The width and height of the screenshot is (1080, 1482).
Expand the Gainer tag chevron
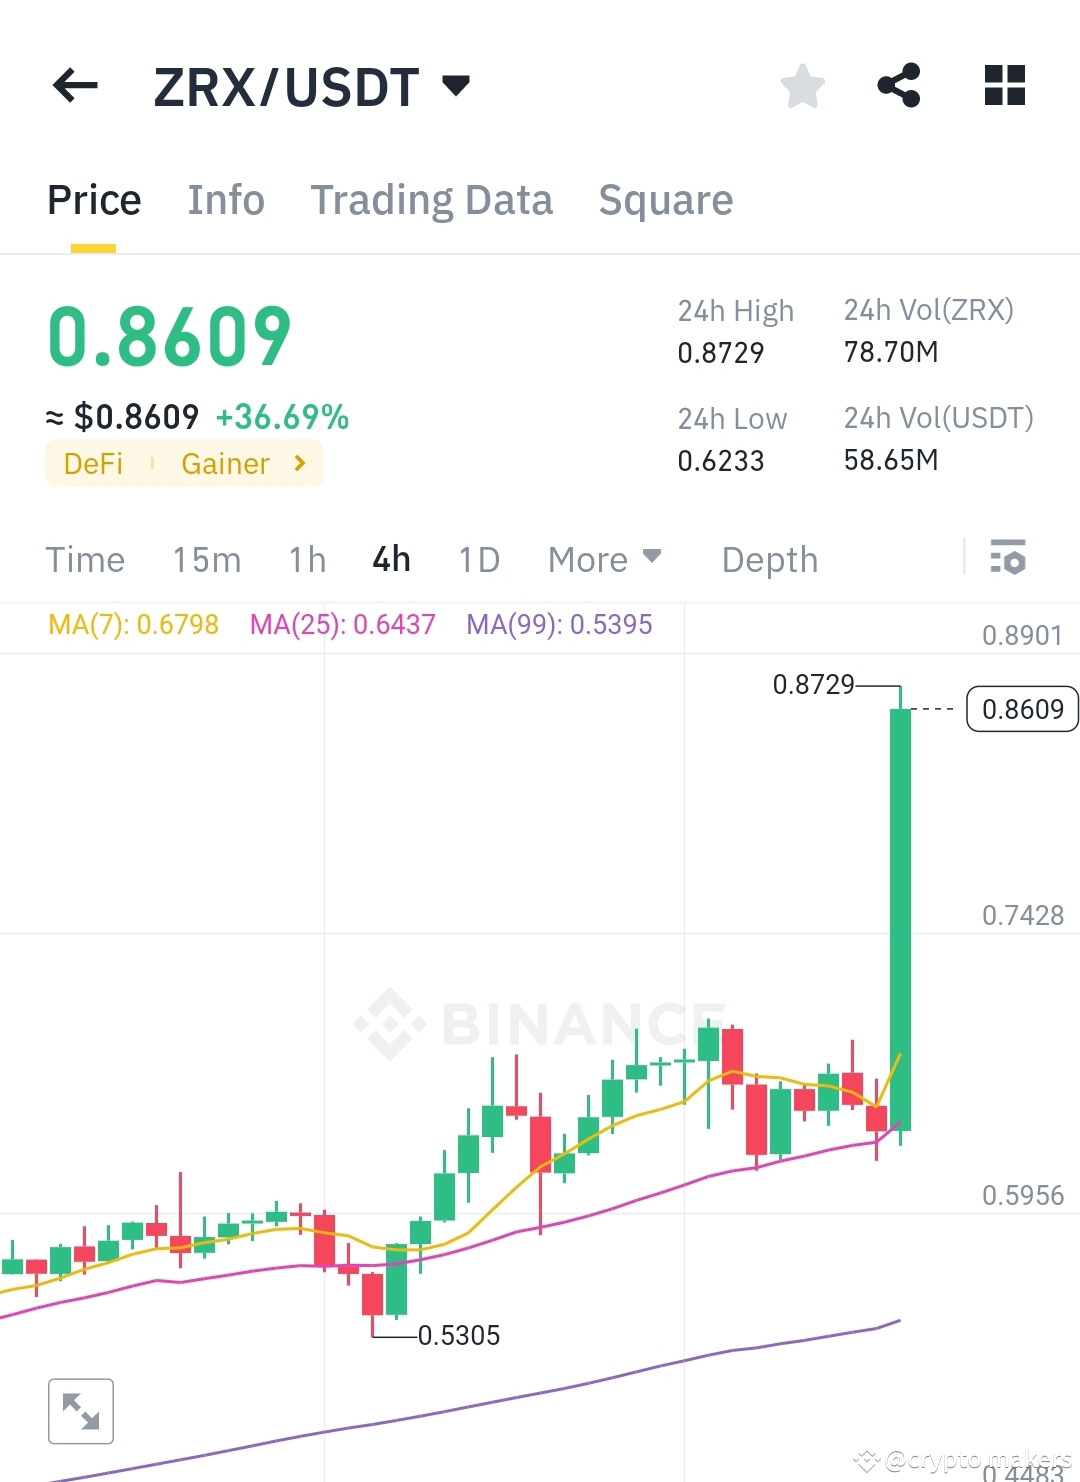point(298,463)
